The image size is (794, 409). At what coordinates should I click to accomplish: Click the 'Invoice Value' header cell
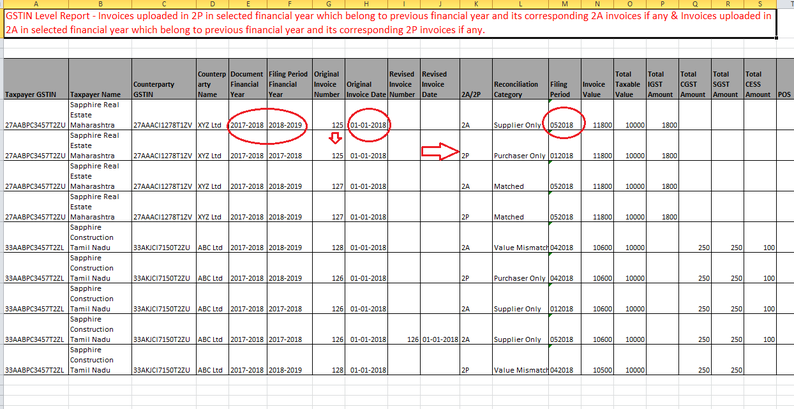(597, 78)
